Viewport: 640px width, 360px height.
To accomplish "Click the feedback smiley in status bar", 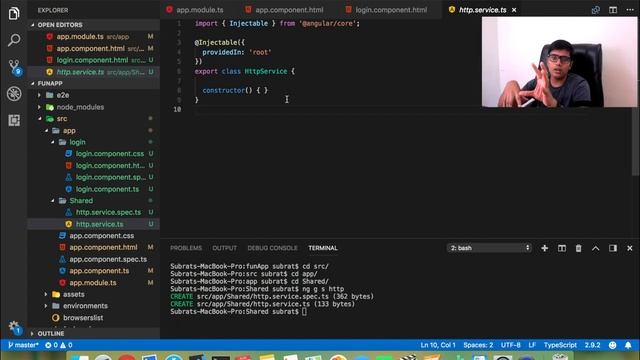I will pyautogui.click(x=612, y=345).
